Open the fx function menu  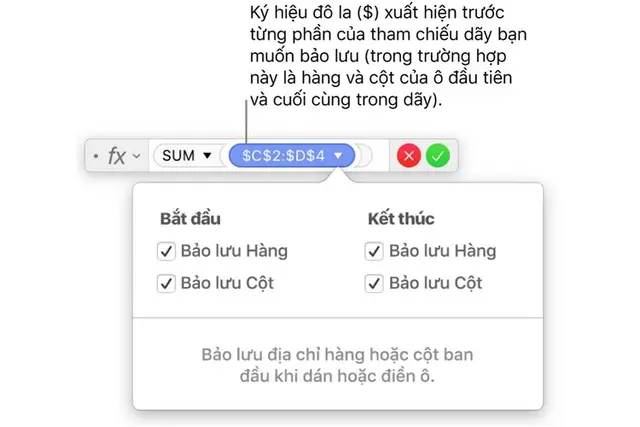[x=137, y=156]
